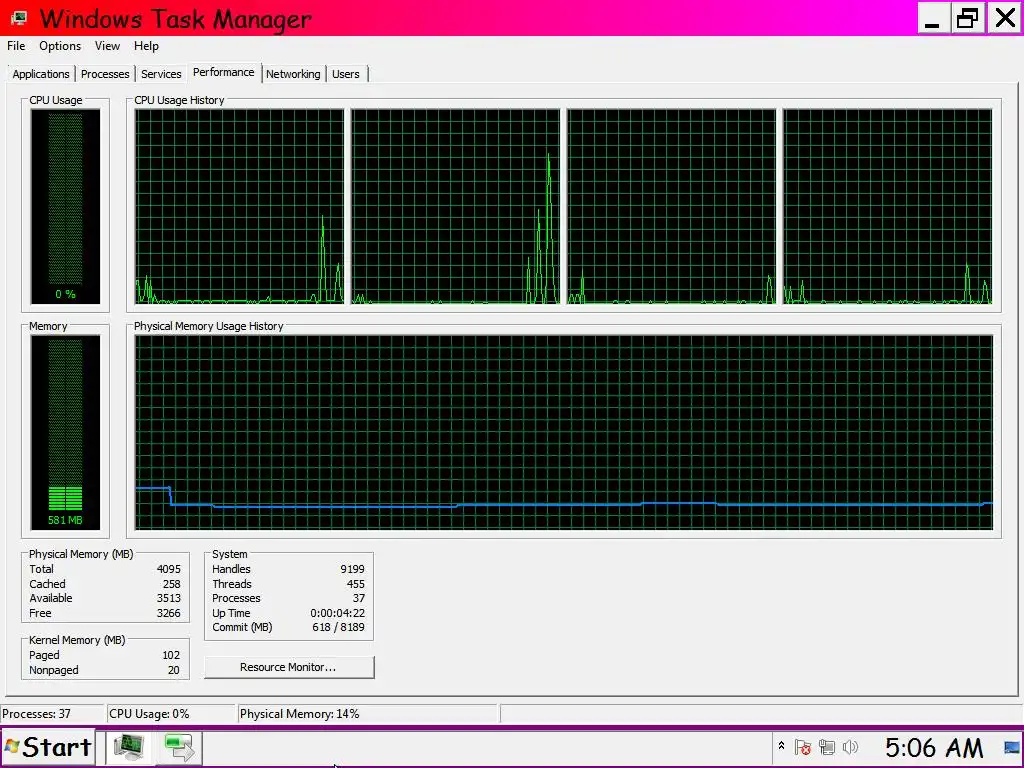Open the Options menu
The height and width of the screenshot is (768, 1024).
[60, 46]
